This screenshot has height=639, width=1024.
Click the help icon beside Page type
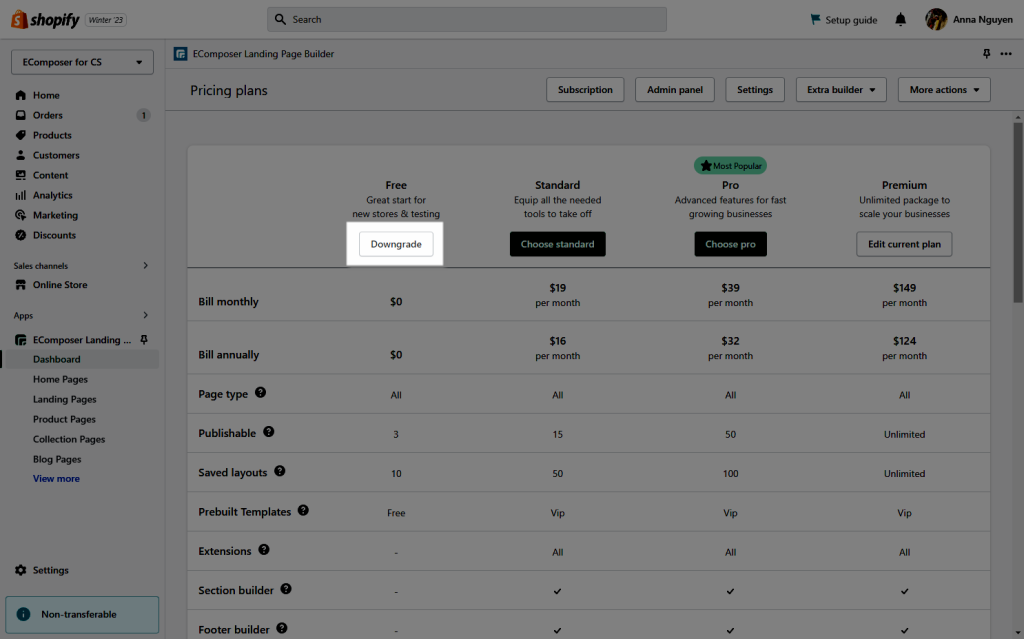pyautogui.click(x=261, y=393)
